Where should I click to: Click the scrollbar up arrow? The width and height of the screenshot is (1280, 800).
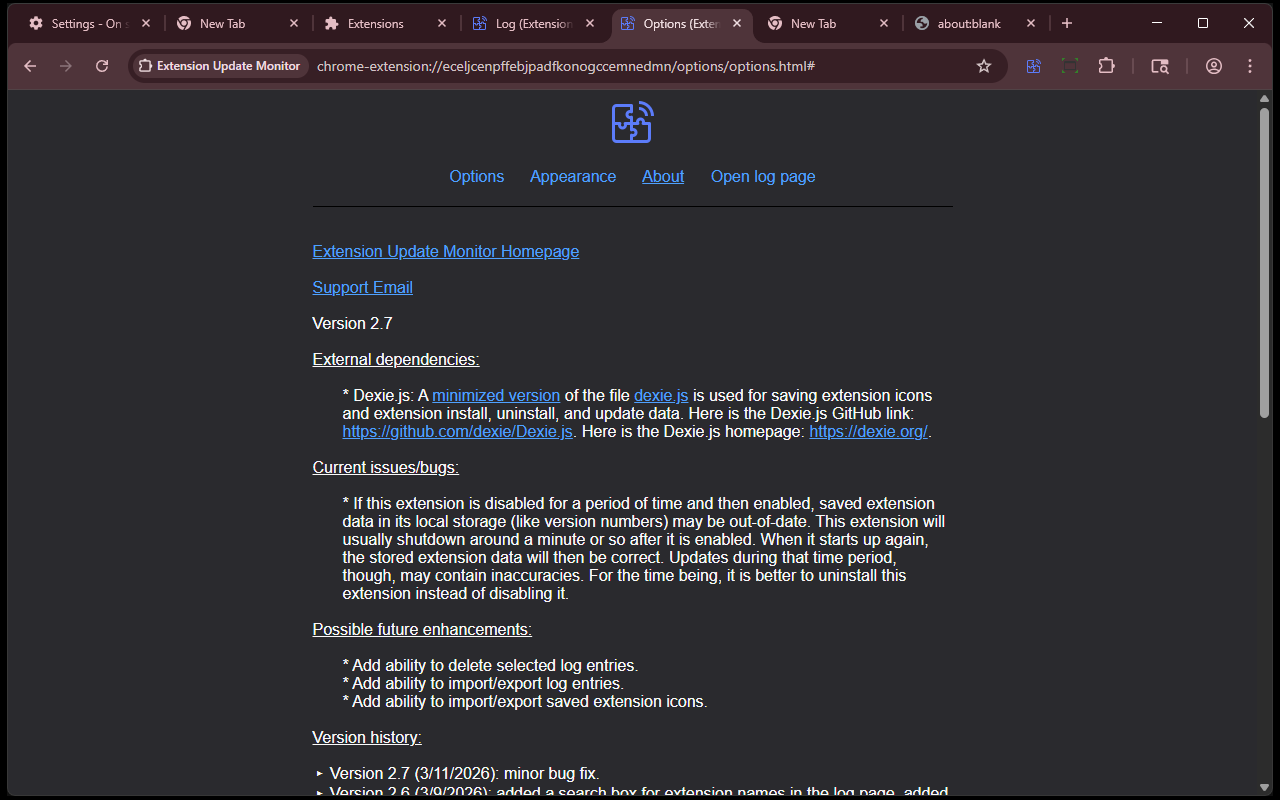tap(1264, 98)
